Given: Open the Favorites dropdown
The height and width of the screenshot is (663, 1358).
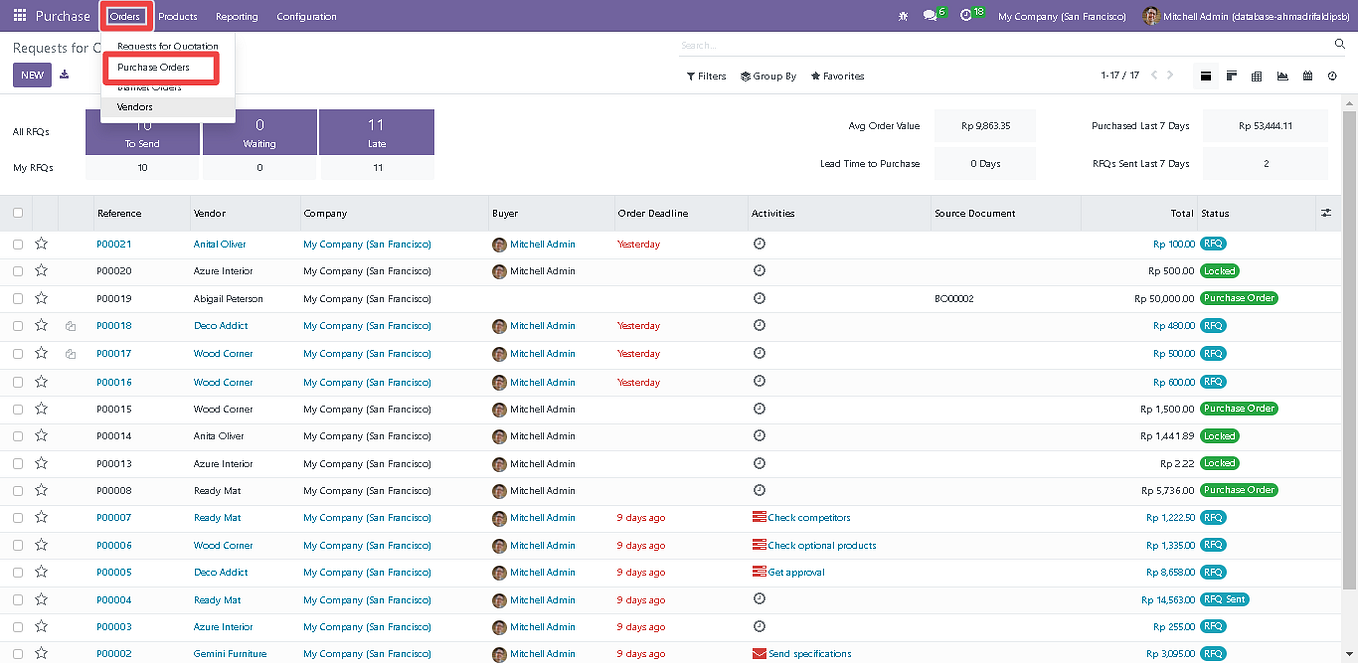Looking at the screenshot, I should point(837,76).
